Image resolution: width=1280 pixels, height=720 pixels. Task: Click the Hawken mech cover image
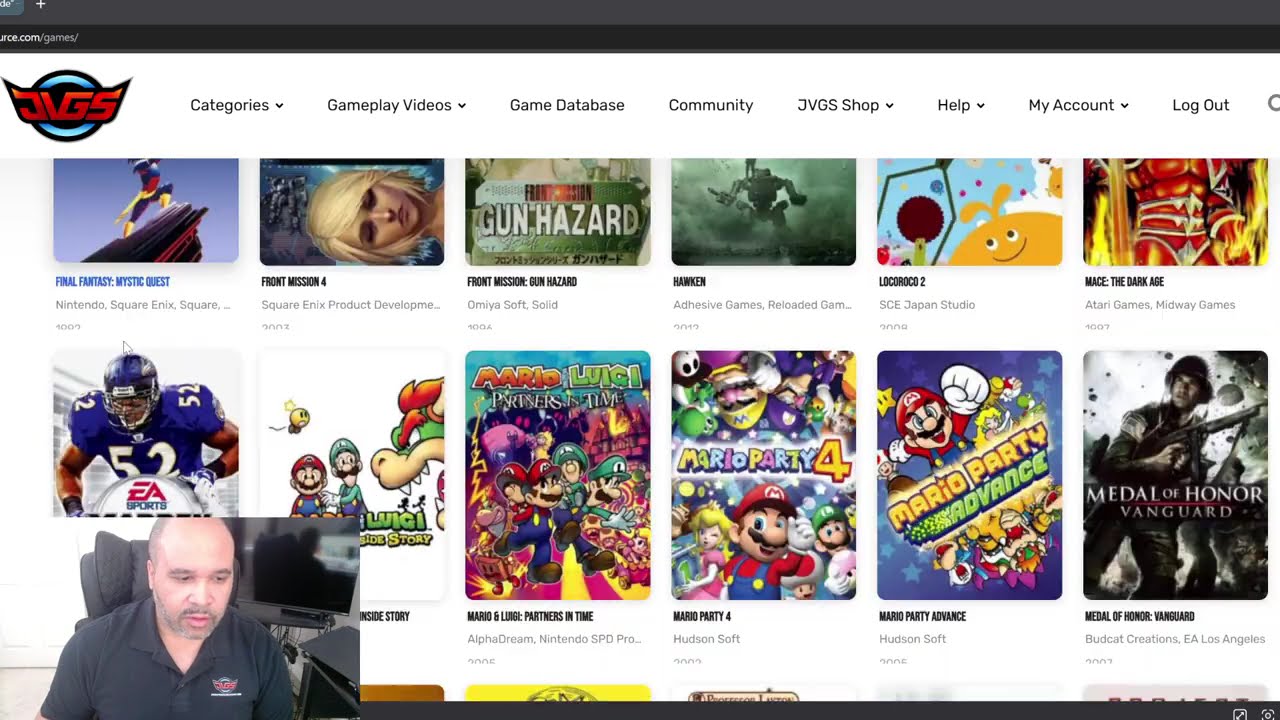(764, 211)
